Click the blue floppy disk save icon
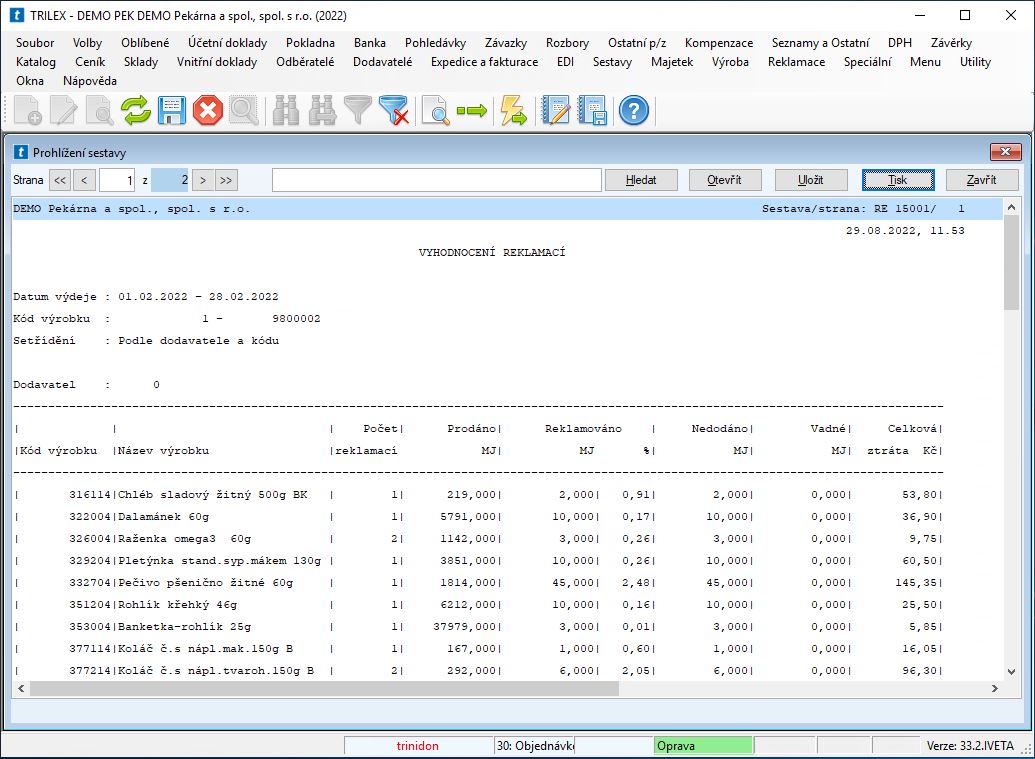This screenshot has height=759, width=1035. click(x=172, y=110)
